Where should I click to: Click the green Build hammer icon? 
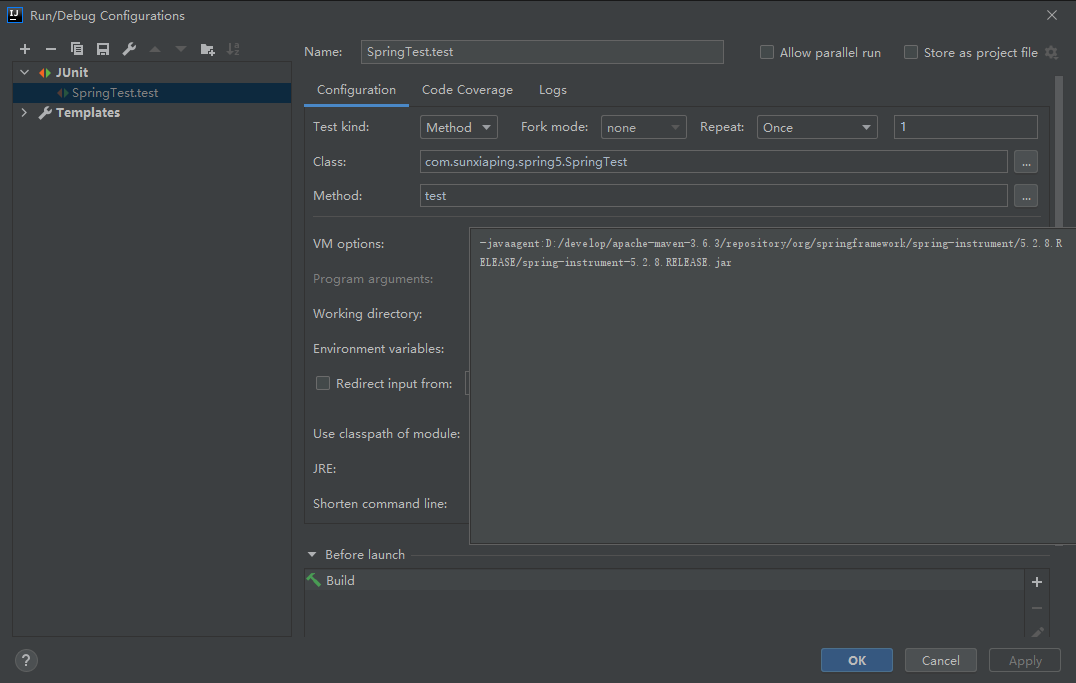314,580
